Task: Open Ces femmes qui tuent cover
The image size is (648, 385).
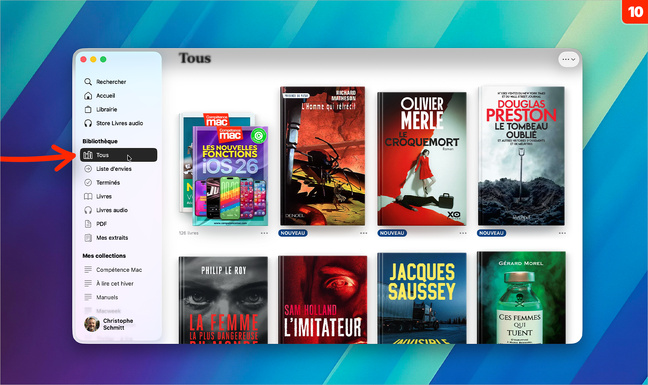Action: click(x=521, y=297)
